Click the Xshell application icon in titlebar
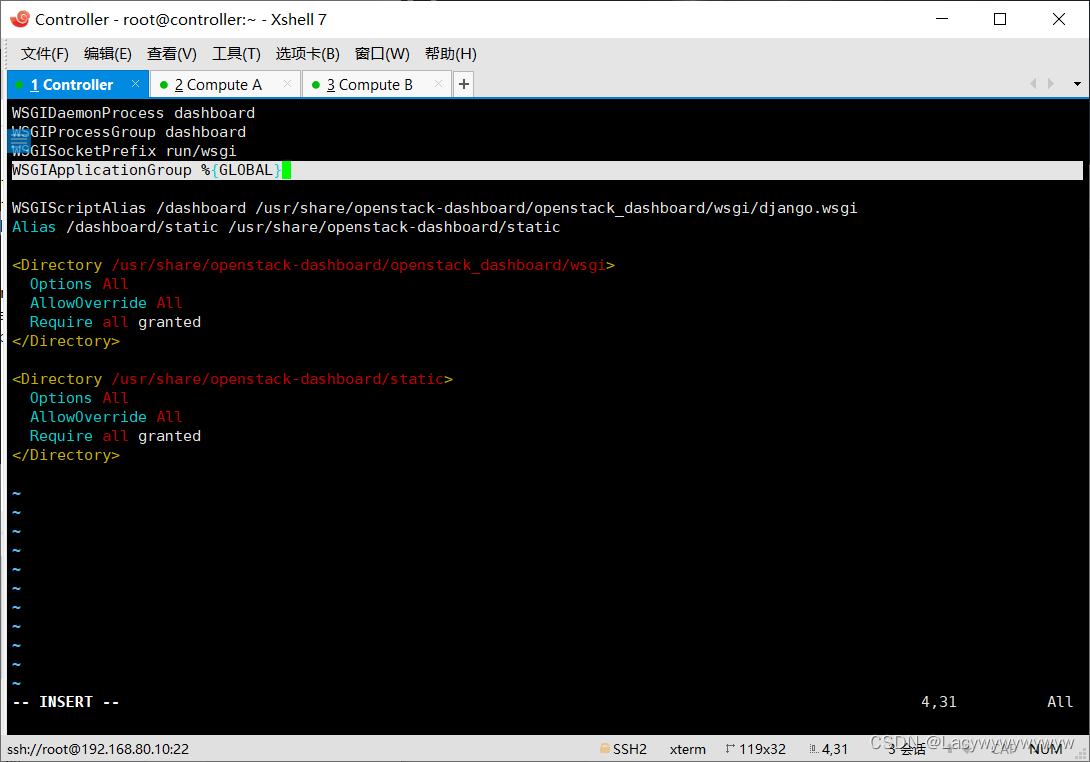 tap(20, 18)
